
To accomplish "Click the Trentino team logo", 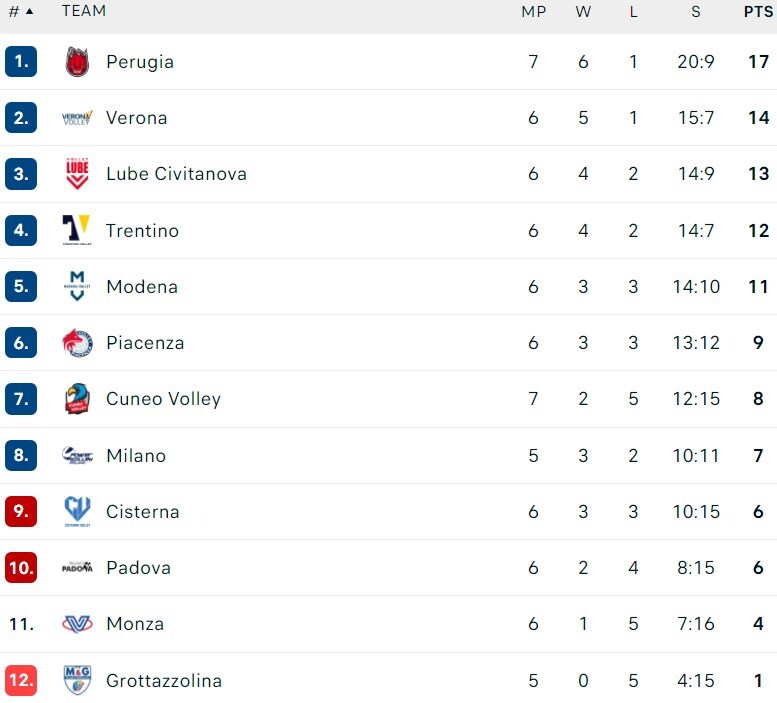I will tap(77, 230).
